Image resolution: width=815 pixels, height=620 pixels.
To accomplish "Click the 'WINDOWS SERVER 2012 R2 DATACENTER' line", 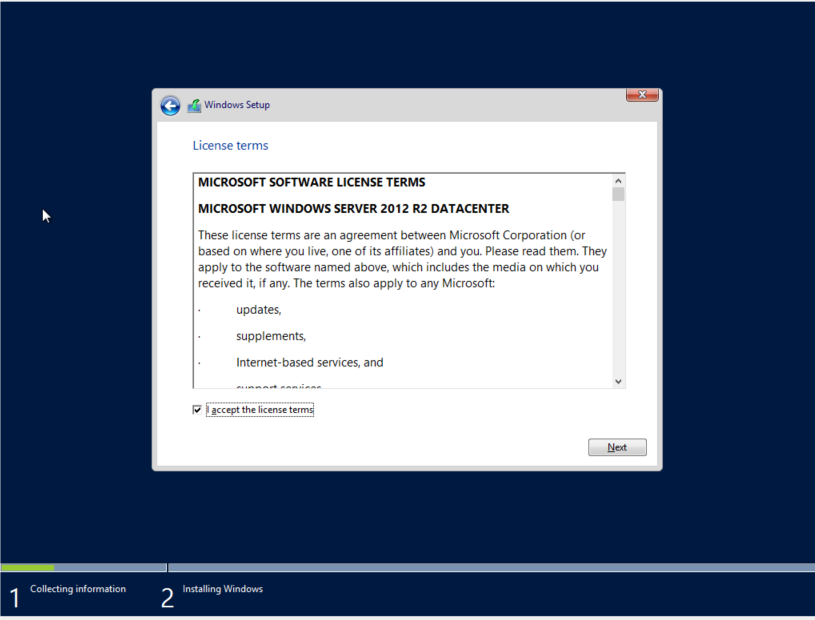I will click(x=353, y=209).
